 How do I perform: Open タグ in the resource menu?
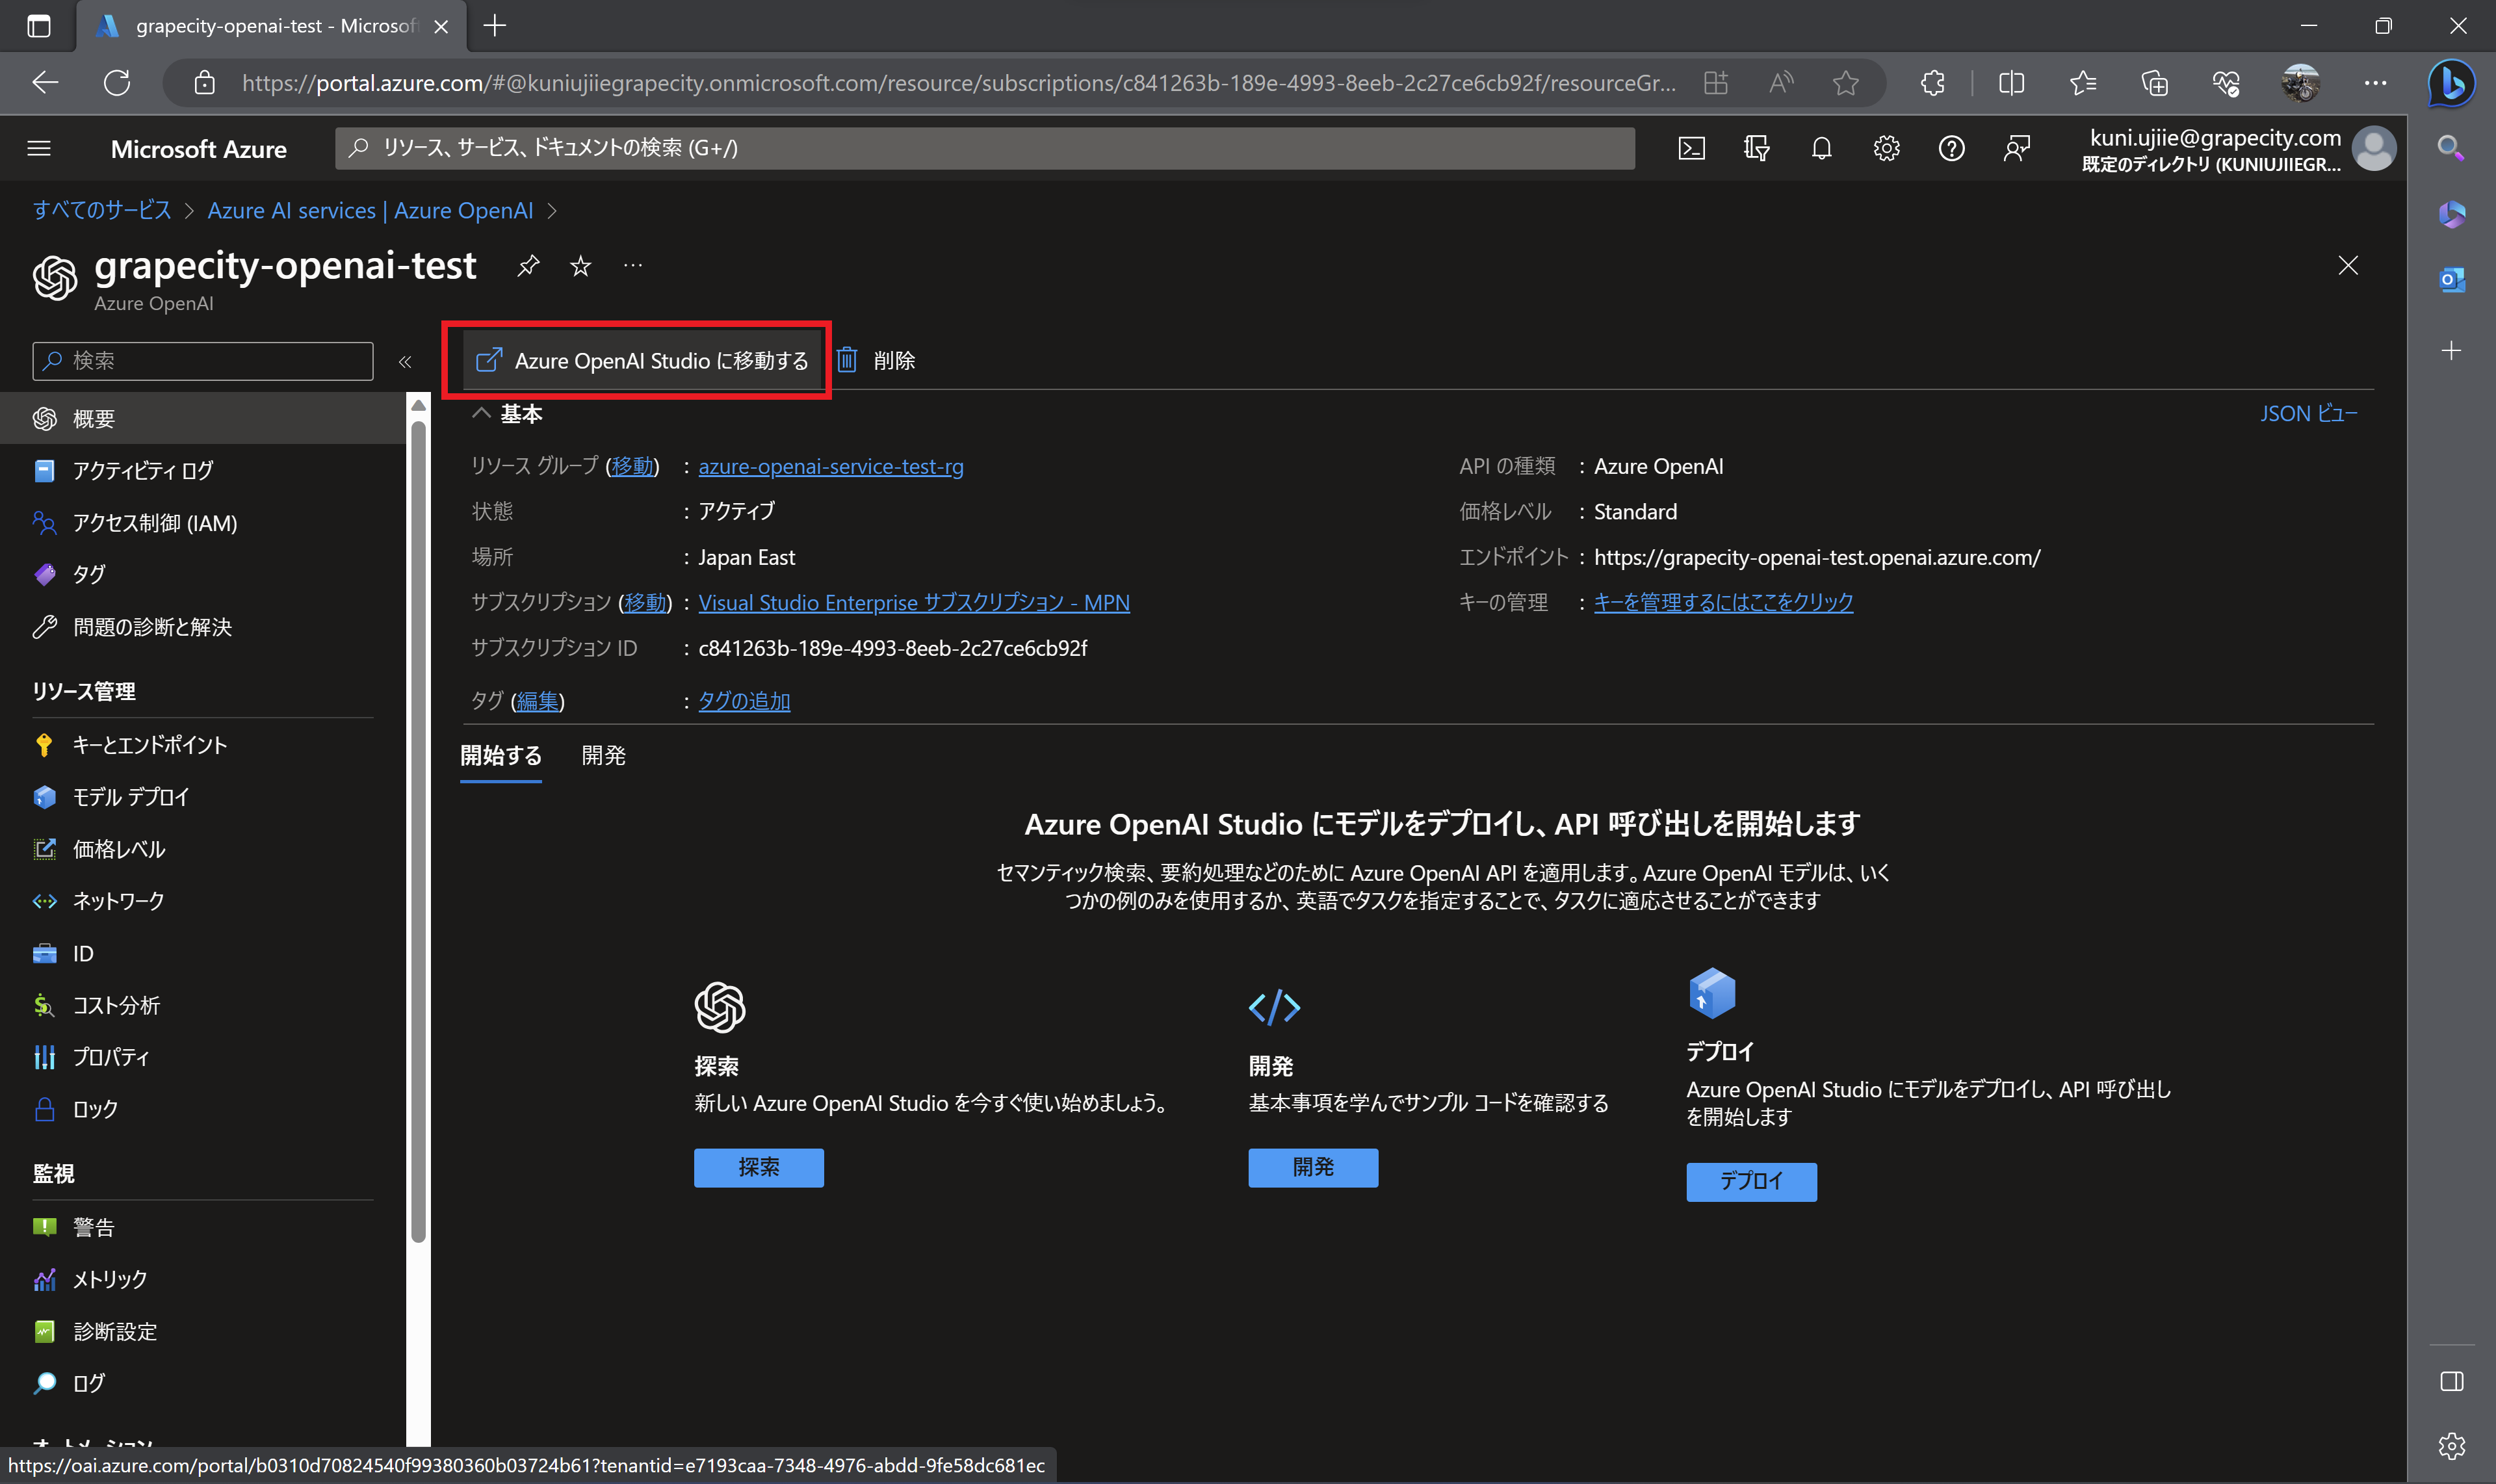point(203,574)
